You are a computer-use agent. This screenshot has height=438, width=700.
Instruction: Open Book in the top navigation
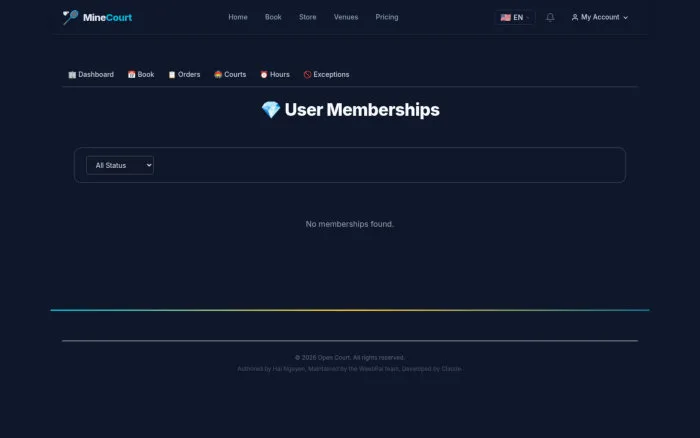[x=273, y=17]
